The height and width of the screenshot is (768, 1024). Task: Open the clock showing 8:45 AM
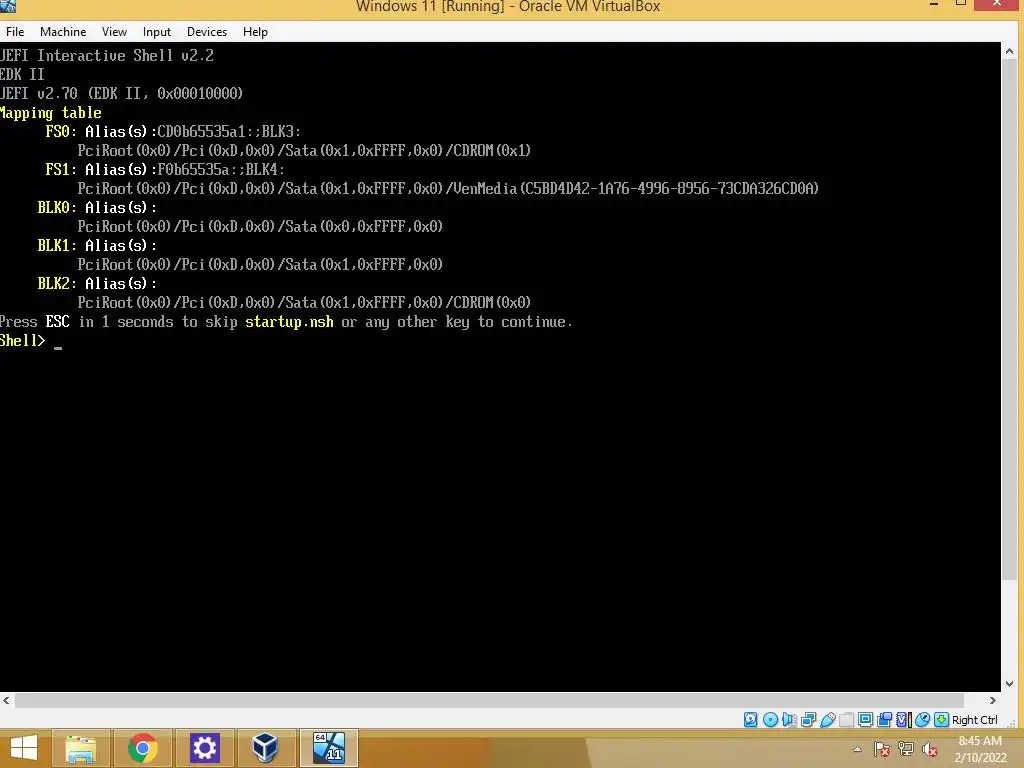click(980, 749)
